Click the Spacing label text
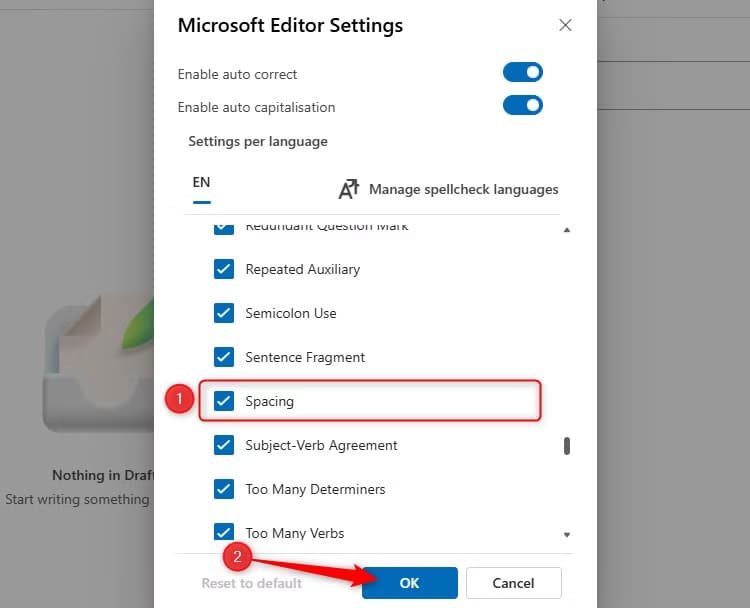This screenshot has height=608, width=750. [x=269, y=401]
